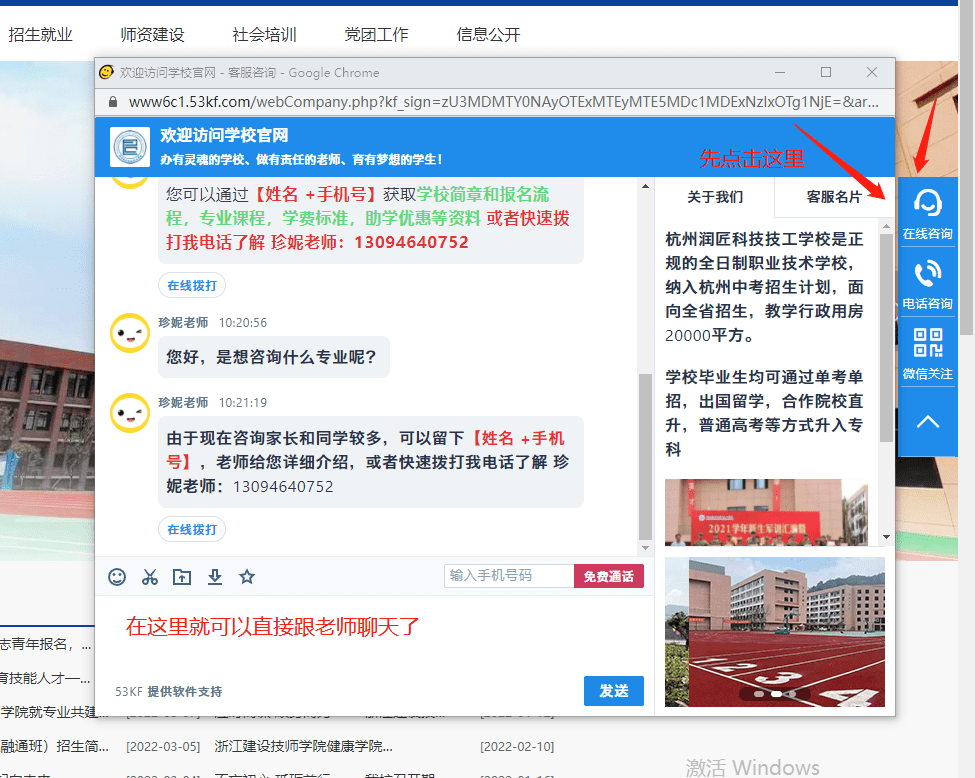The image size is (975, 778).
Task: Click the star rating icon
Action: 247,577
